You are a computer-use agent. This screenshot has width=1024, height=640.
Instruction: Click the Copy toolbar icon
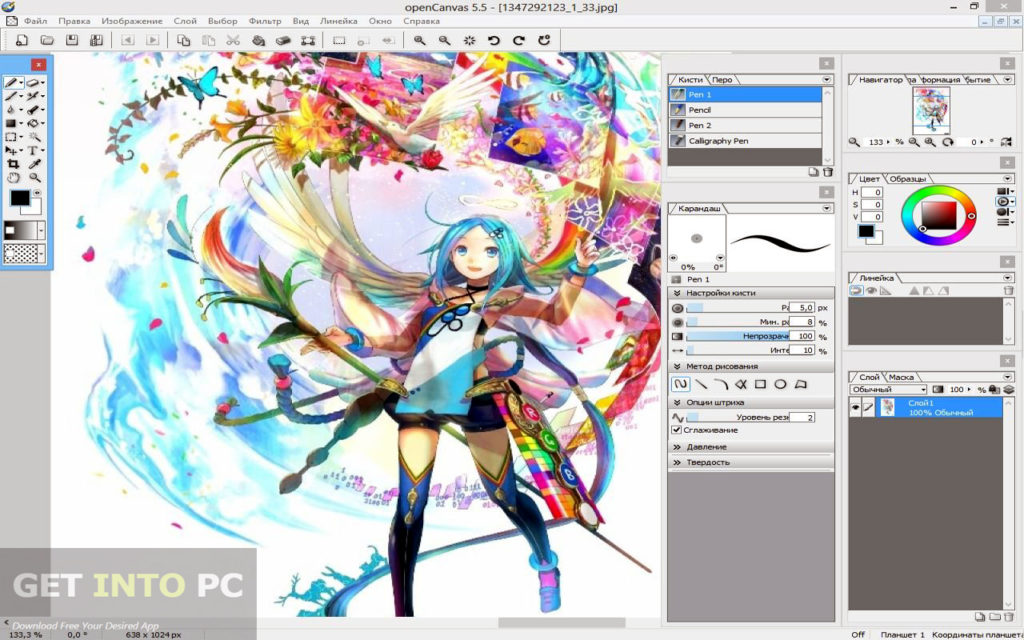click(x=184, y=40)
